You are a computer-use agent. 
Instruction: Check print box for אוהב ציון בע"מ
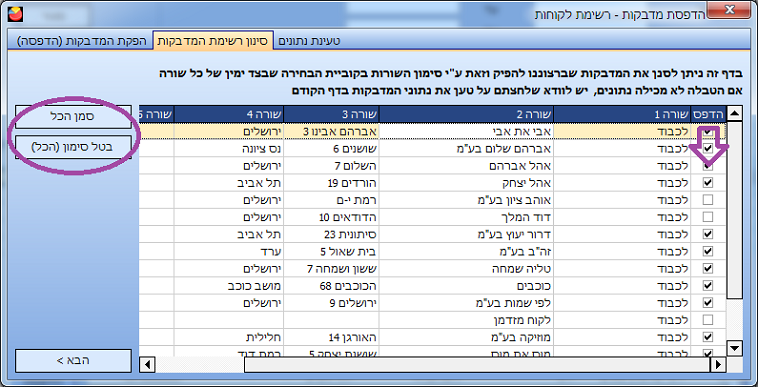point(708,200)
